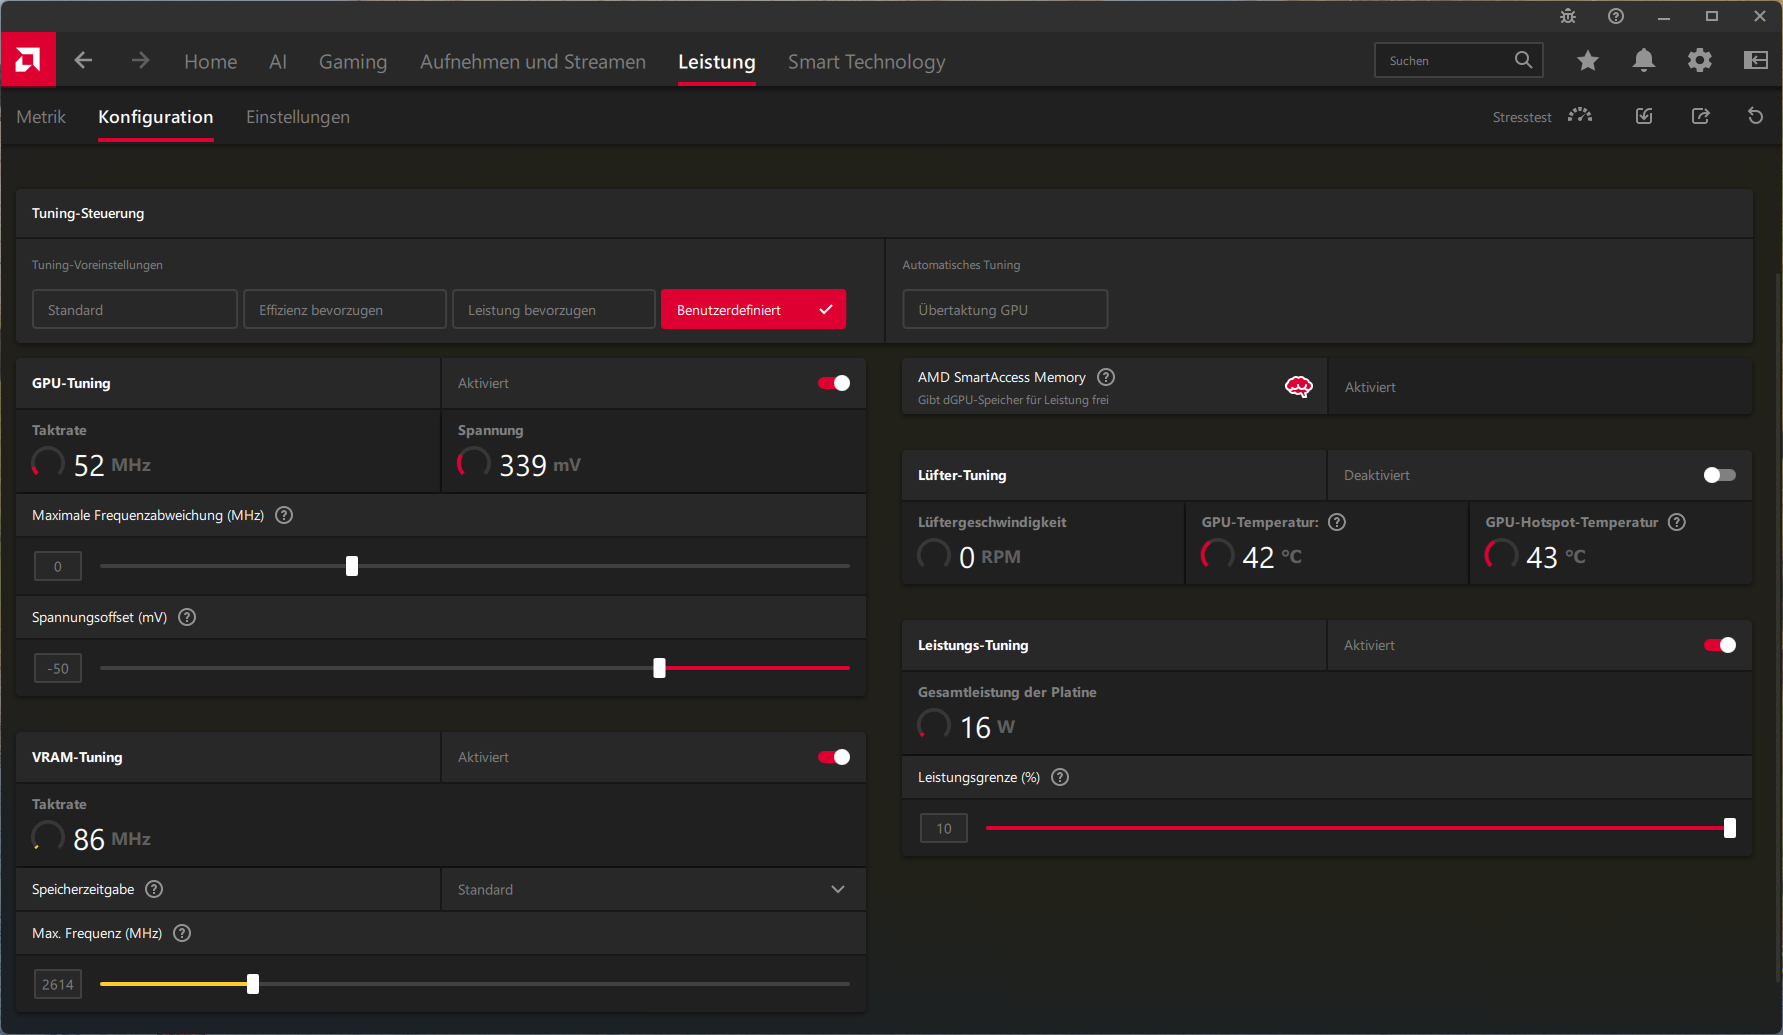Show help for AMD SmartAccess Memory
The width and height of the screenshot is (1783, 1035).
[1106, 377]
